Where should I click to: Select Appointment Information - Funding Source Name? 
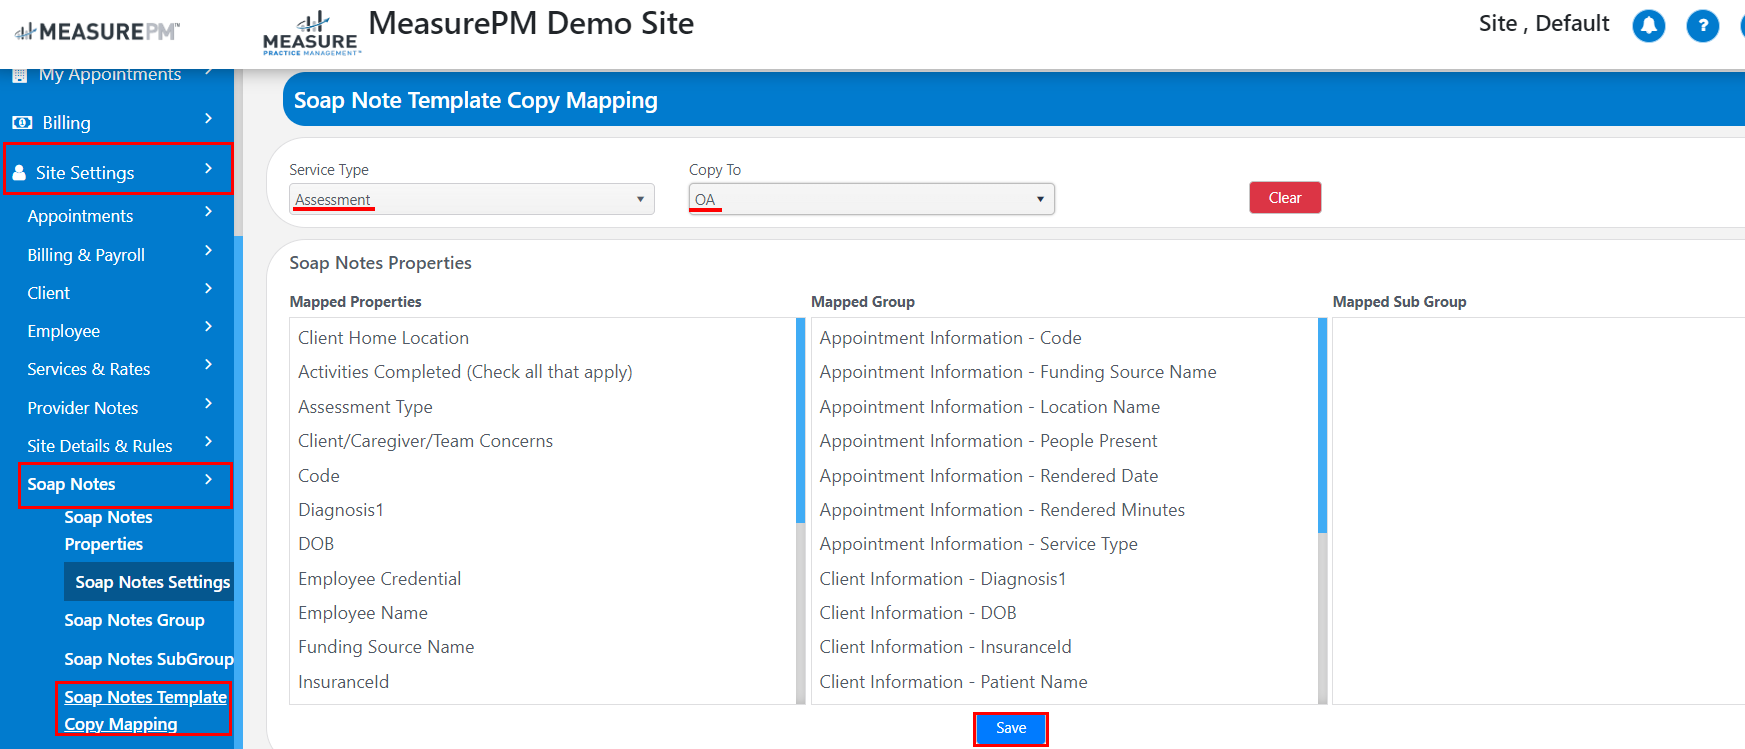(x=1018, y=372)
